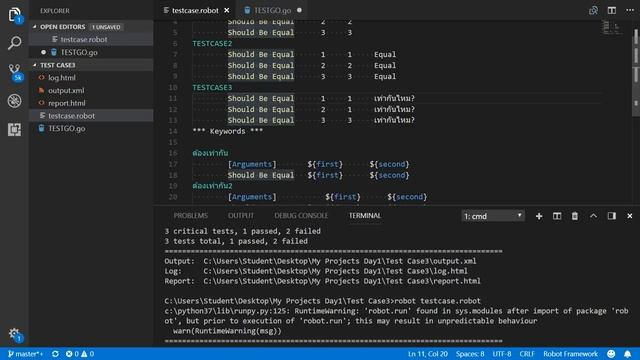Maximize the panel with up chevron
This screenshot has width=640, height=360.
tap(593, 216)
